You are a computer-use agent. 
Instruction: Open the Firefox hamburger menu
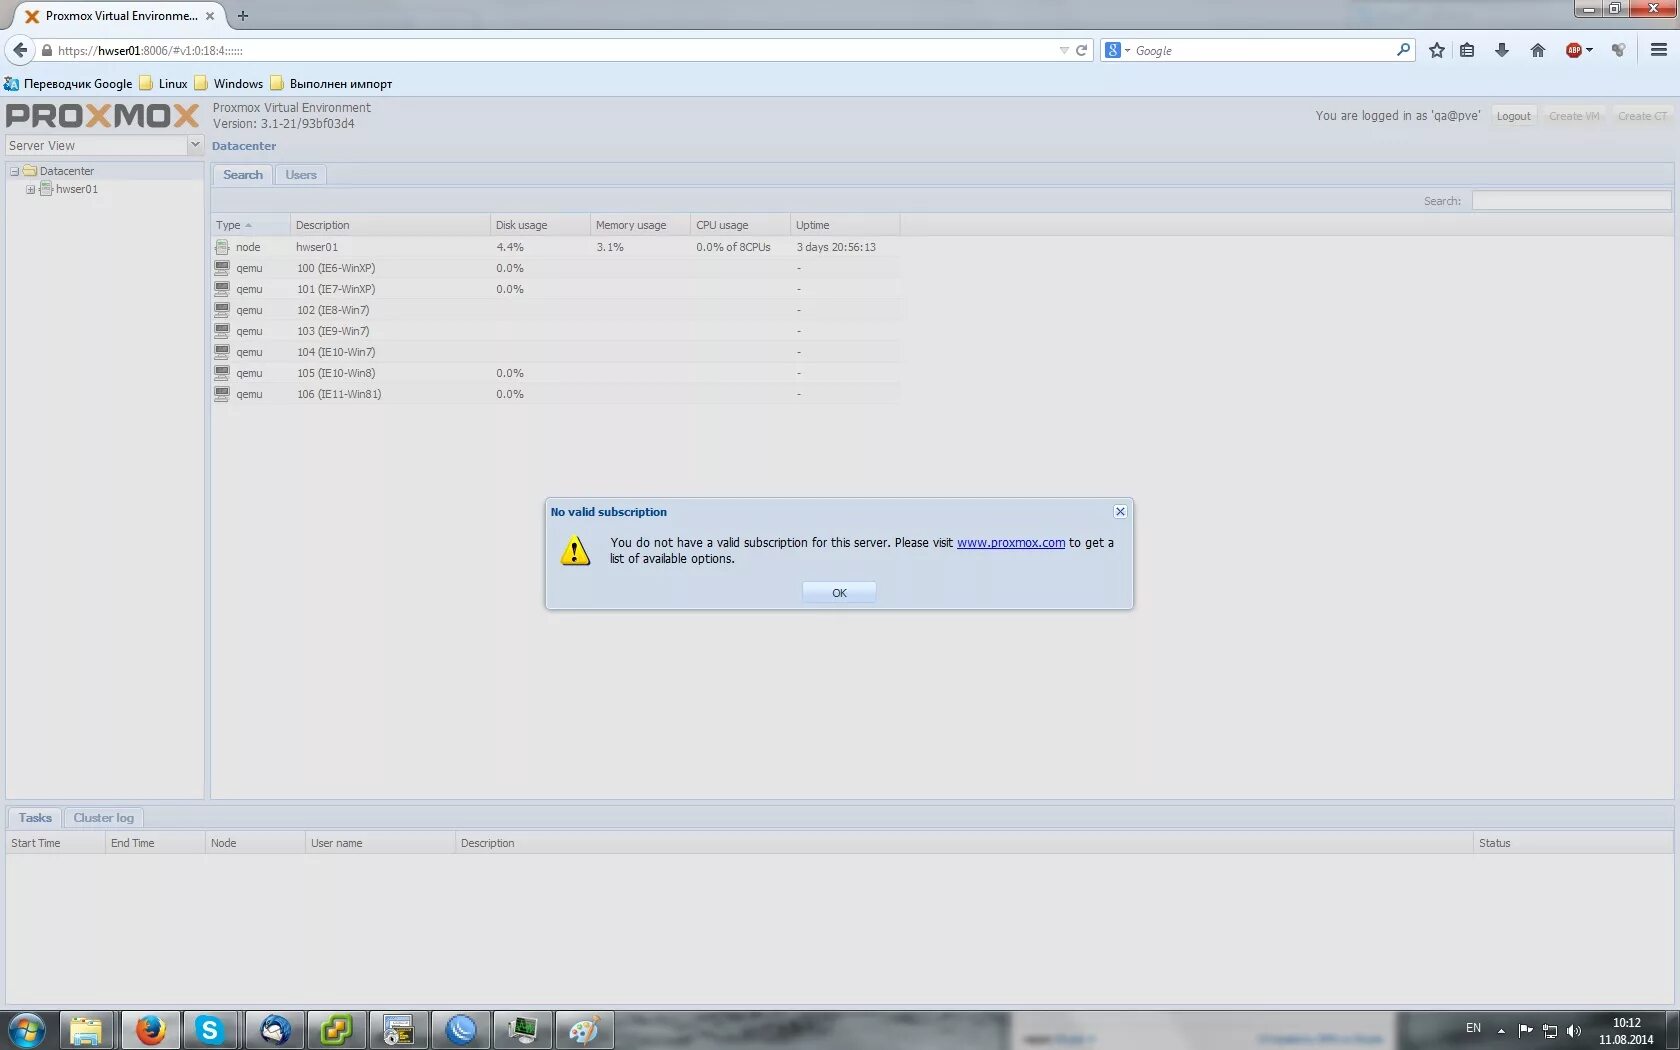[x=1658, y=50]
